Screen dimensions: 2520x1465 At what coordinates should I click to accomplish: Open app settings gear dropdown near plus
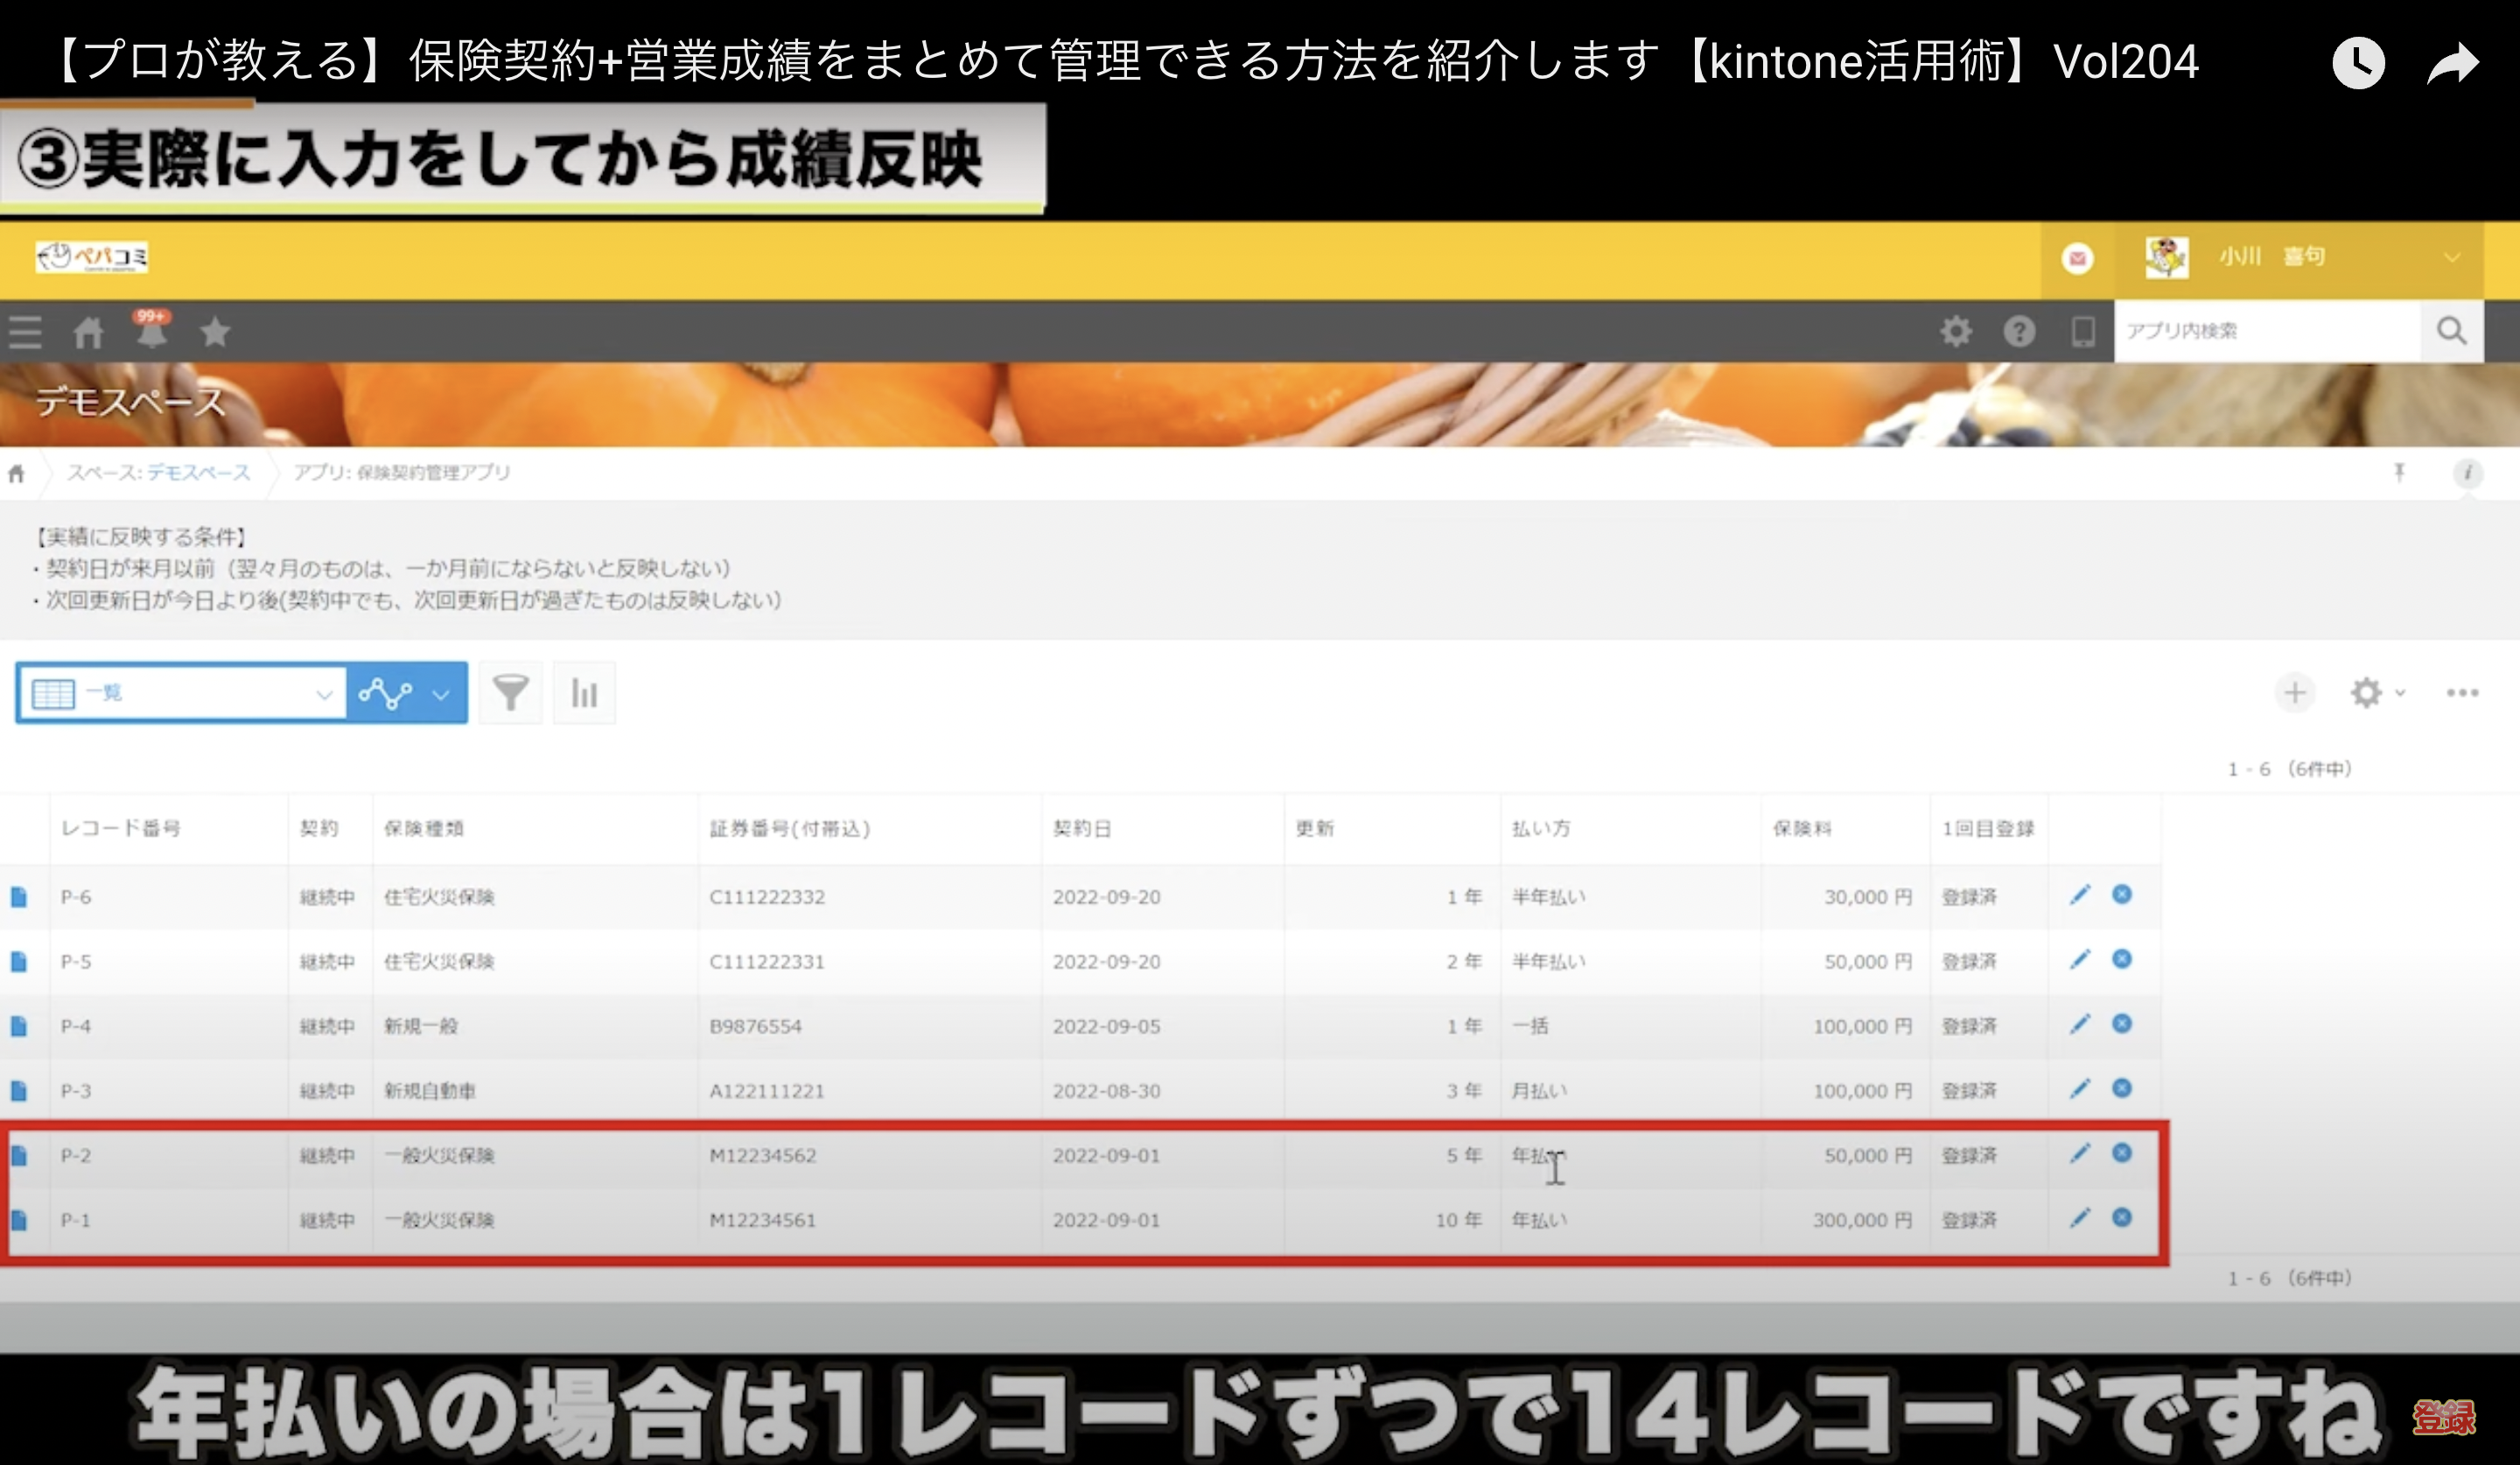click(2376, 692)
